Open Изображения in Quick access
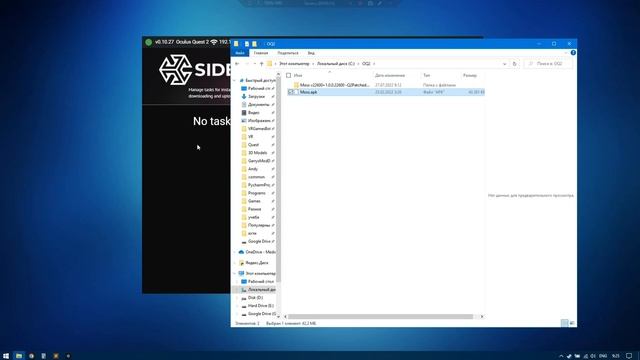The height and width of the screenshot is (360, 640). point(259,121)
